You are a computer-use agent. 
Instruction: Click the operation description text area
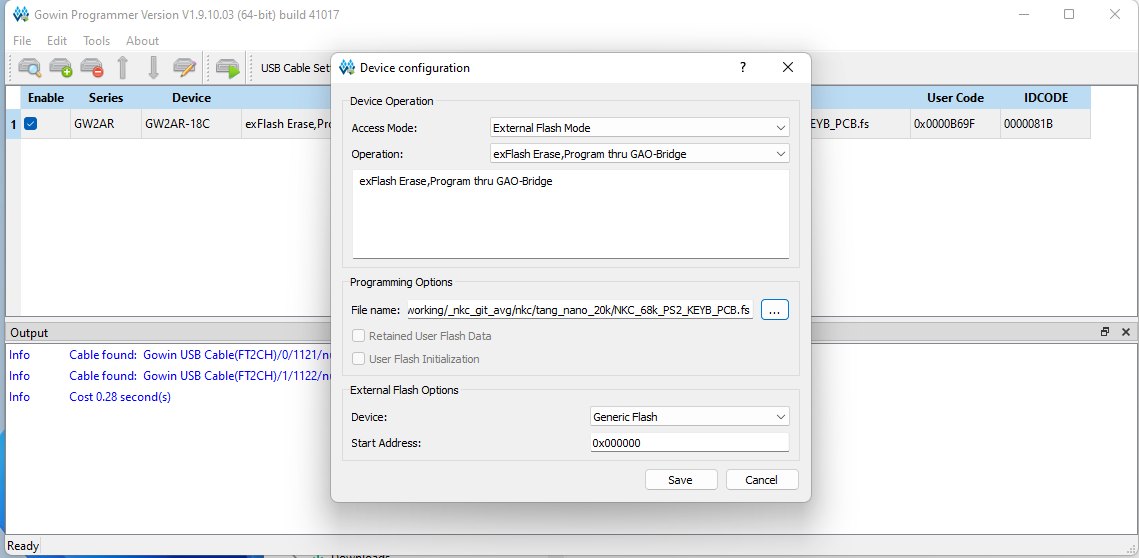[570, 214]
